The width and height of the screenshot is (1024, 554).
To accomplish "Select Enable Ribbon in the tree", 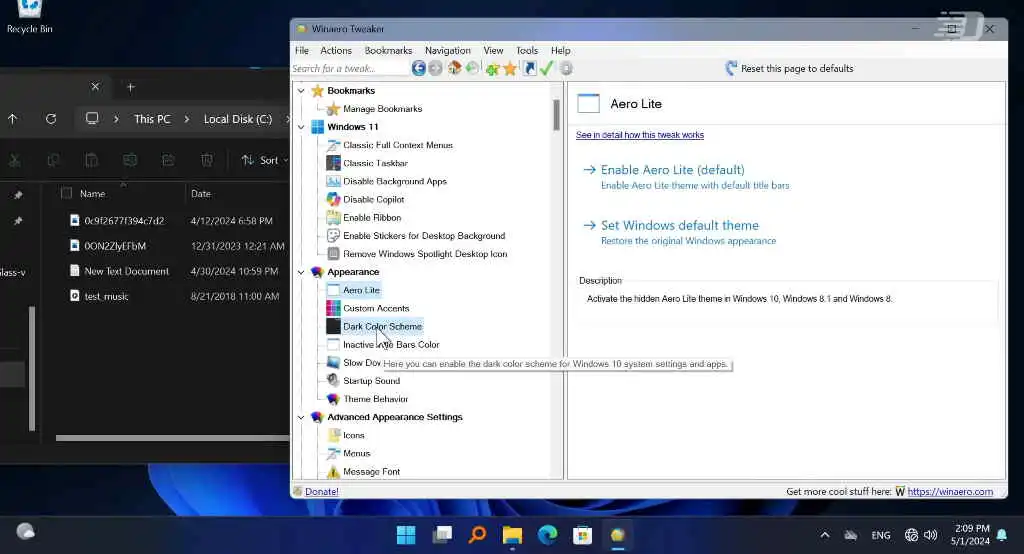I will tap(372, 218).
